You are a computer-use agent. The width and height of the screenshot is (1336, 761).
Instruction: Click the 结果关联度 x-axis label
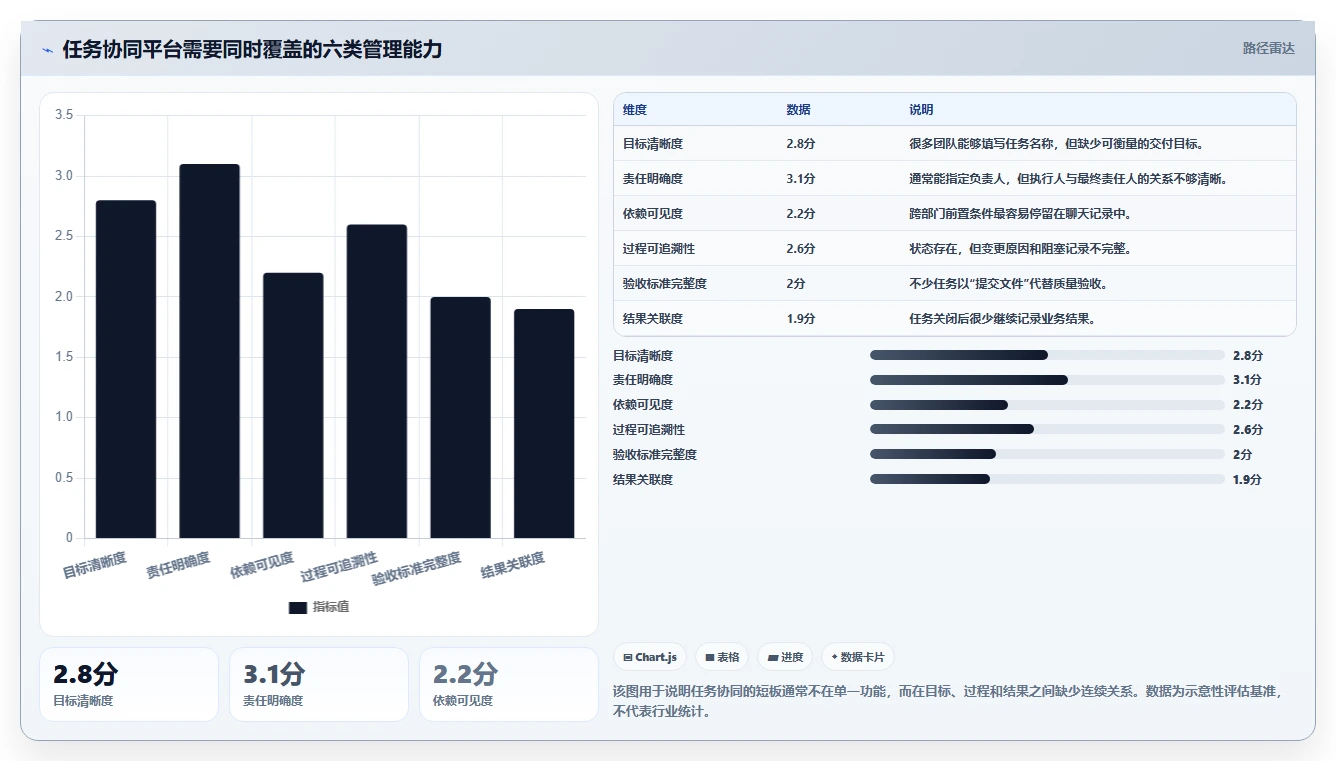click(513, 565)
